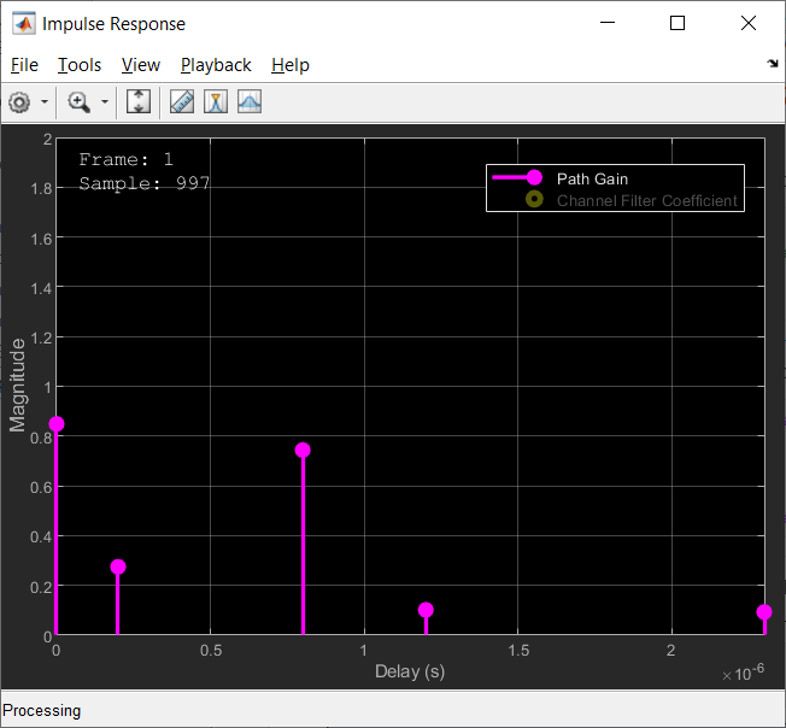Click the path gain marker at zero delay
786x728 pixels.
coord(56,424)
